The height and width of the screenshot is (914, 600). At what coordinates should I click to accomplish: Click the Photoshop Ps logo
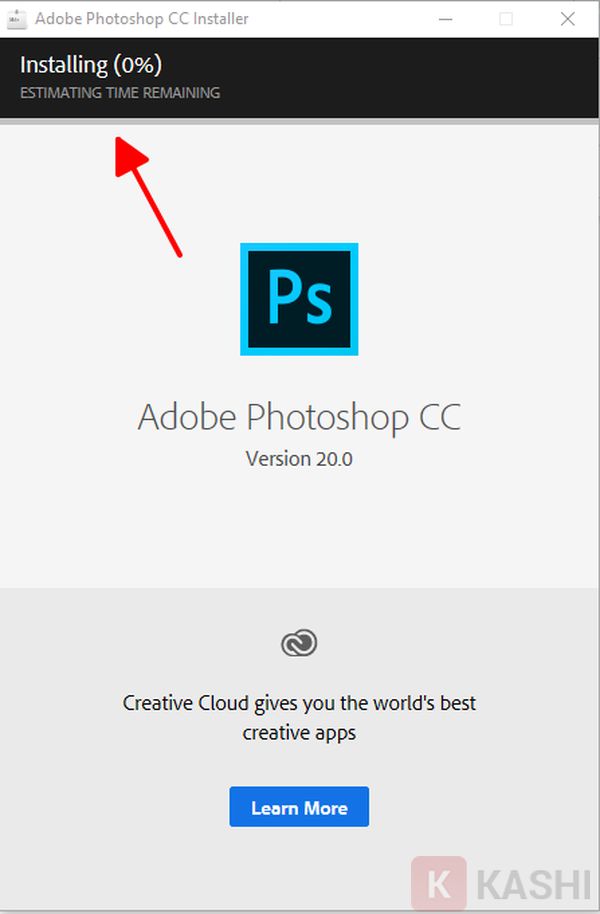pos(299,298)
